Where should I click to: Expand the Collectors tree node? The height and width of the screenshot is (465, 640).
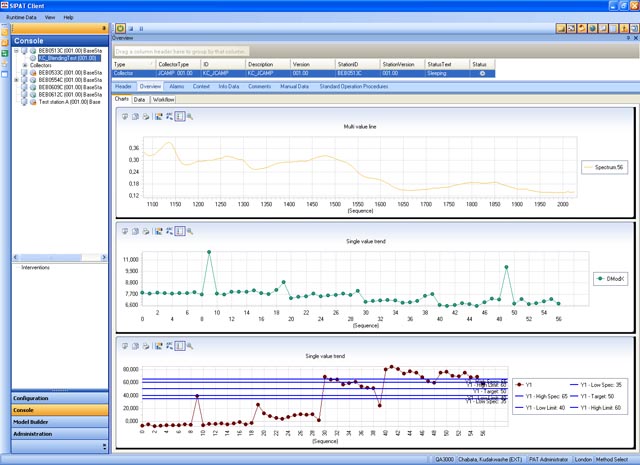pos(24,65)
